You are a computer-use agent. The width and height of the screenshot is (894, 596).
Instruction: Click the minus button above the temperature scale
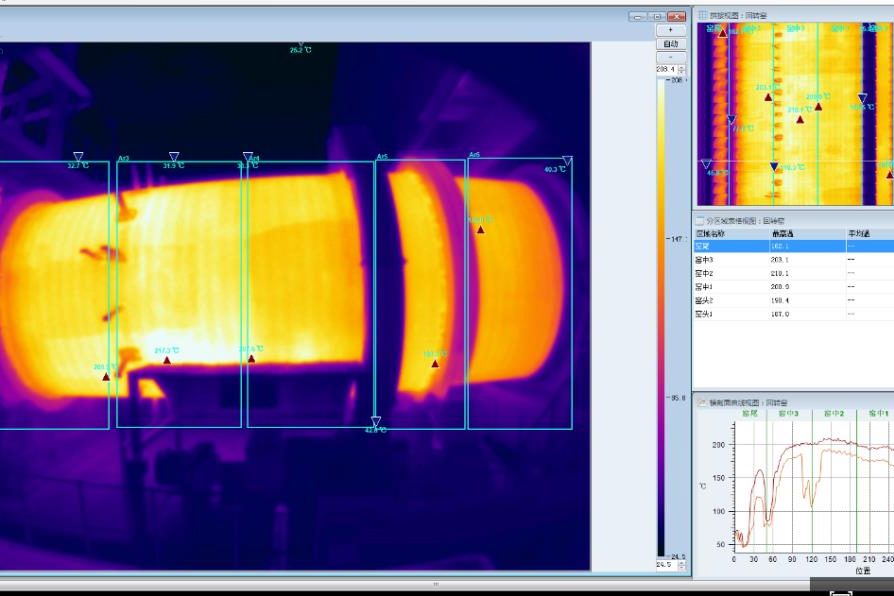(x=670, y=57)
